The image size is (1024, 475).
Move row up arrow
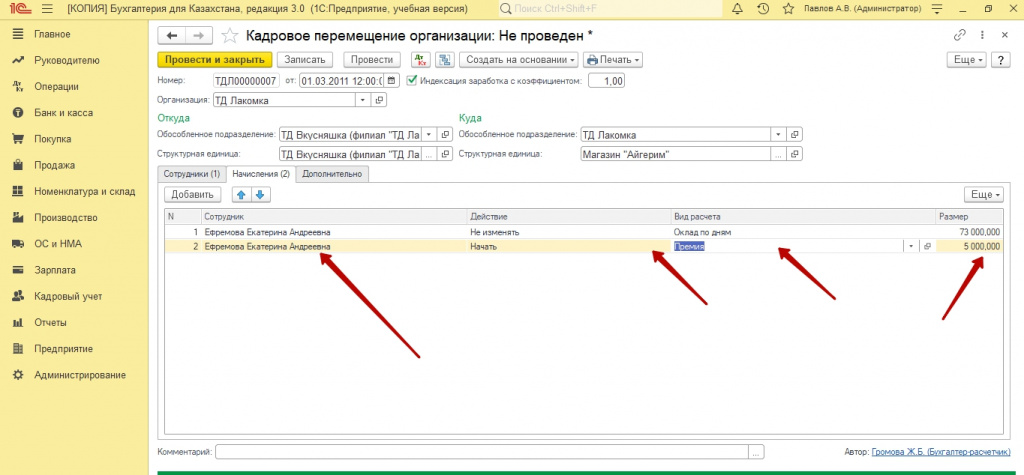pyautogui.click(x=242, y=194)
